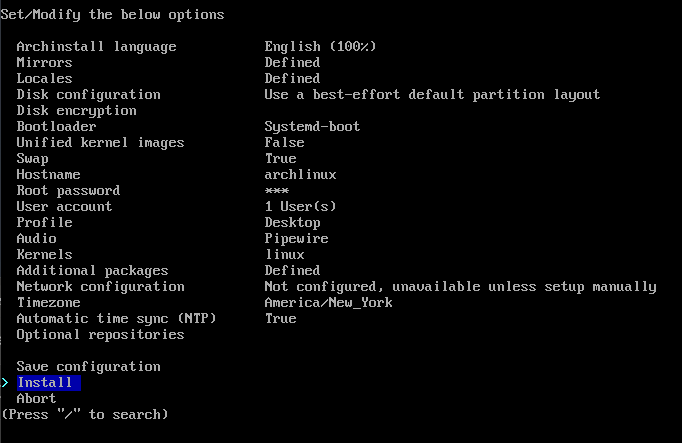Open the Profile selection
The height and width of the screenshot is (443, 682).
pyautogui.click(x=44, y=223)
